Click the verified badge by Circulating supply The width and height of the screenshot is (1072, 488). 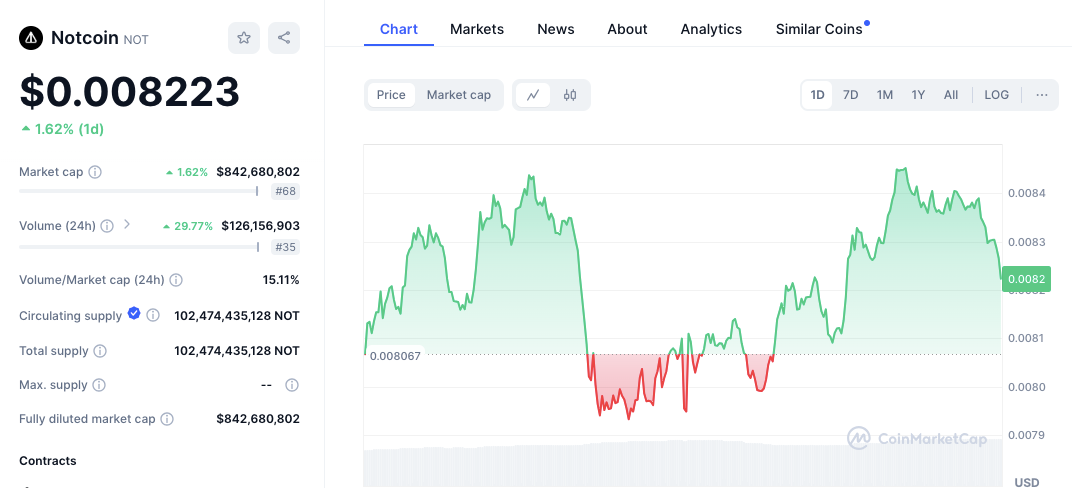[134, 314]
